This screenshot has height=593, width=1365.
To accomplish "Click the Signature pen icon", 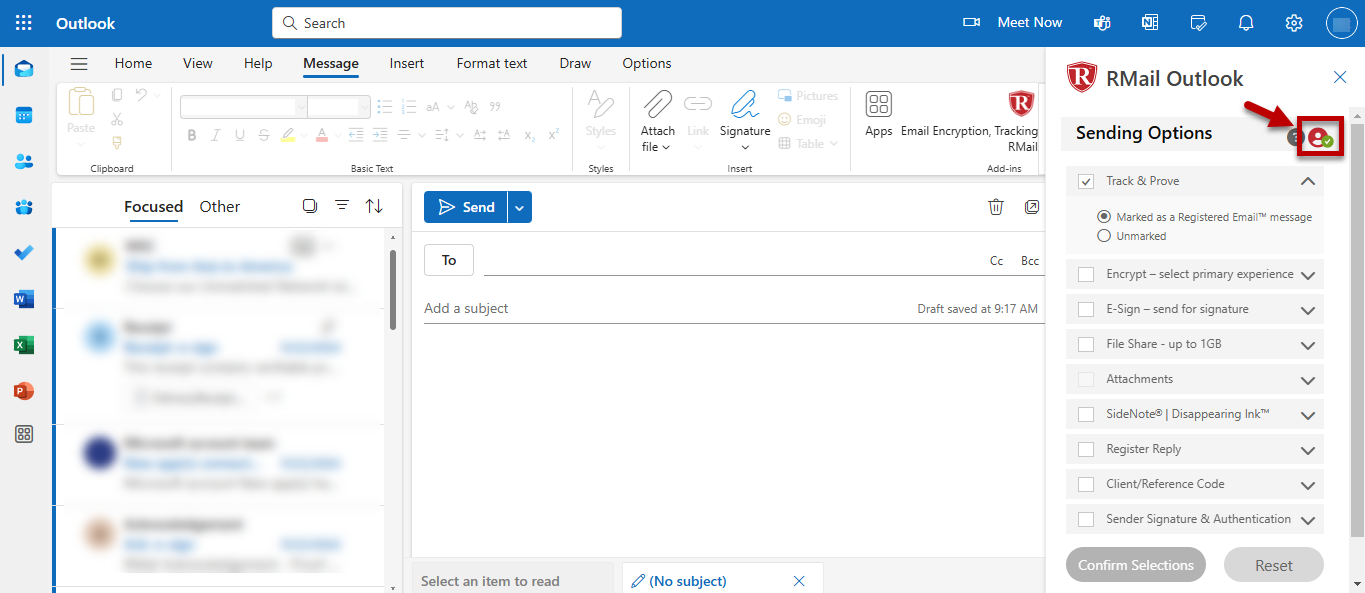I will pos(745,104).
